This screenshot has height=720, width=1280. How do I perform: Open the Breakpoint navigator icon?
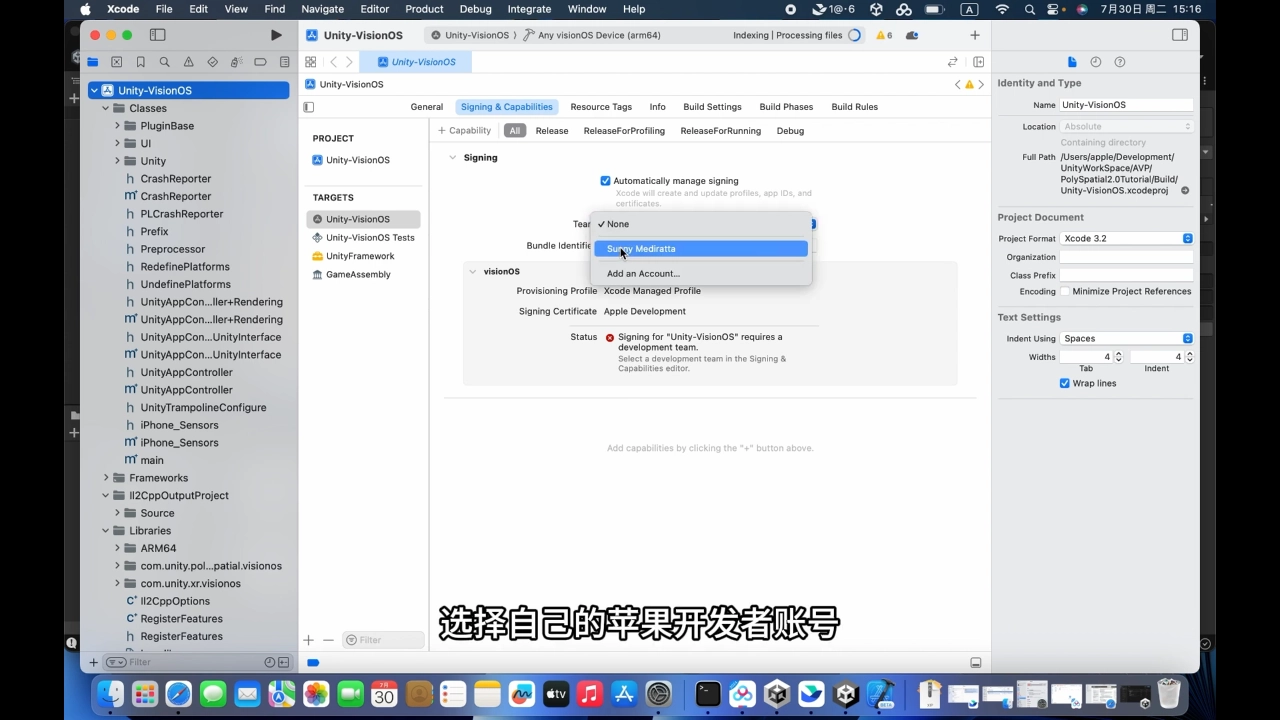pyautogui.click(x=260, y=62)
